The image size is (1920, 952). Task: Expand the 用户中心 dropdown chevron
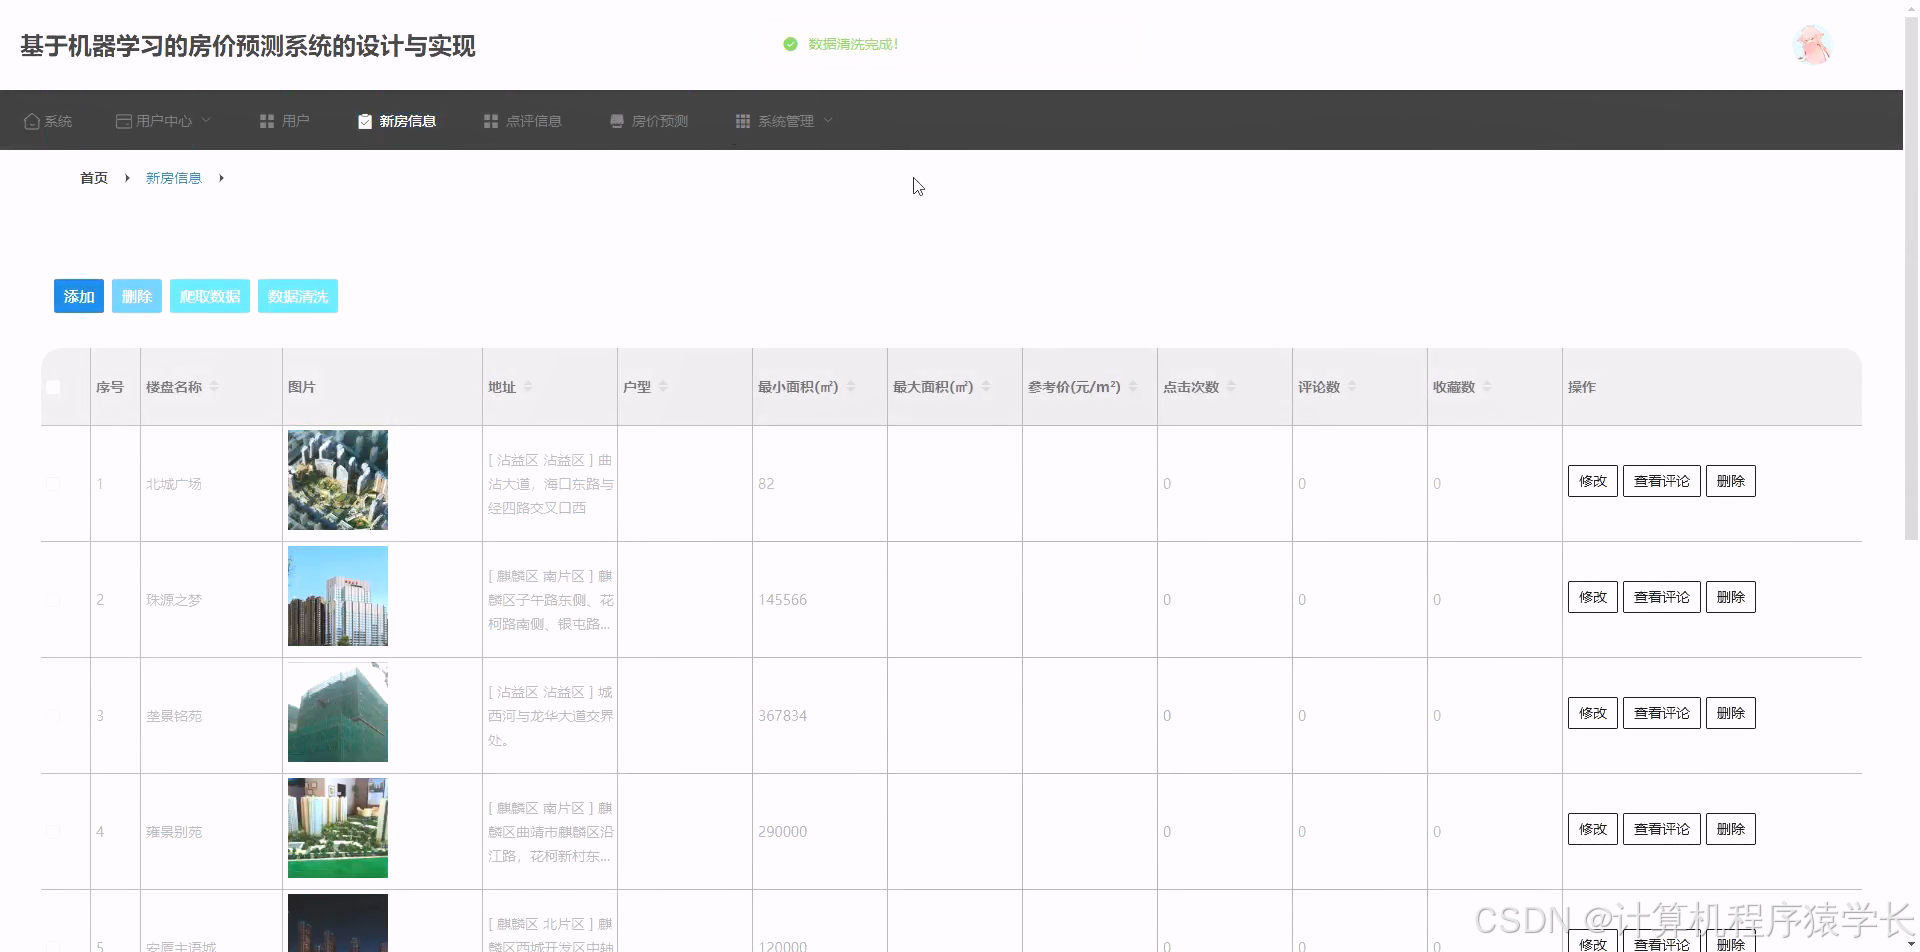[206, 121]
